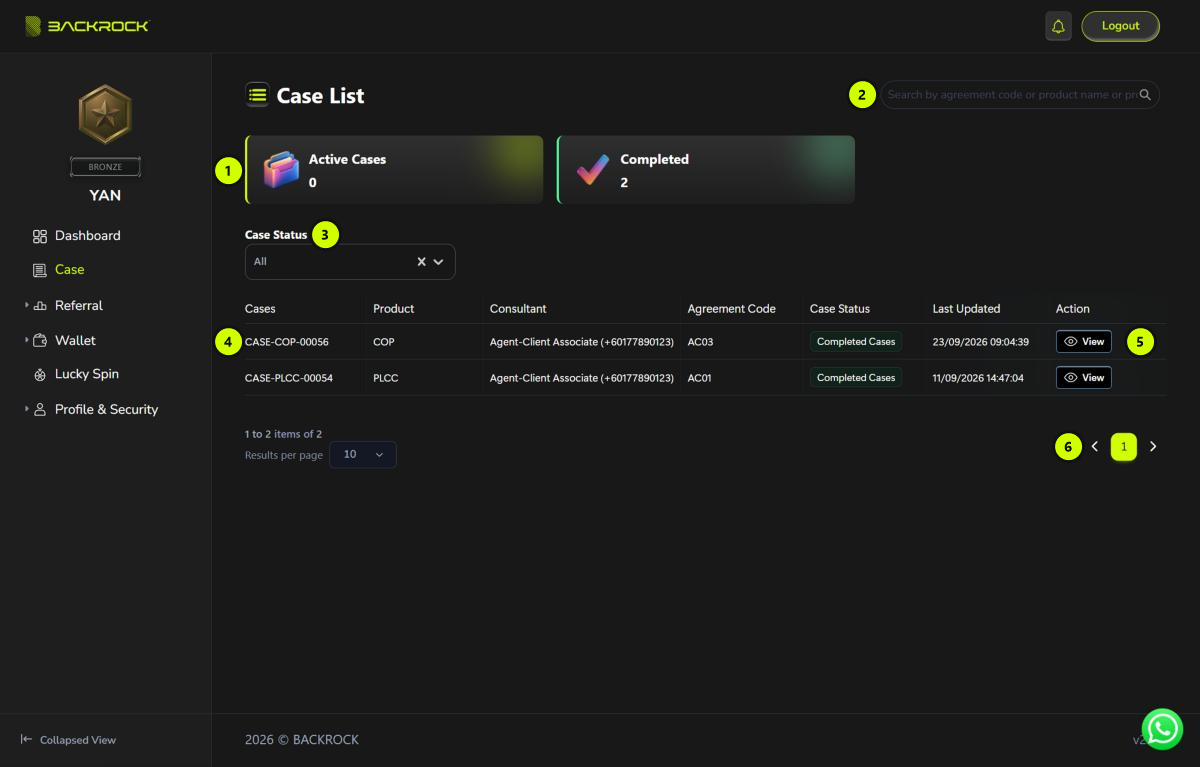Expand the Referral submenu arrow
Image resolution: width=1200 pixels, height=767 pixels.
[27, 305]
